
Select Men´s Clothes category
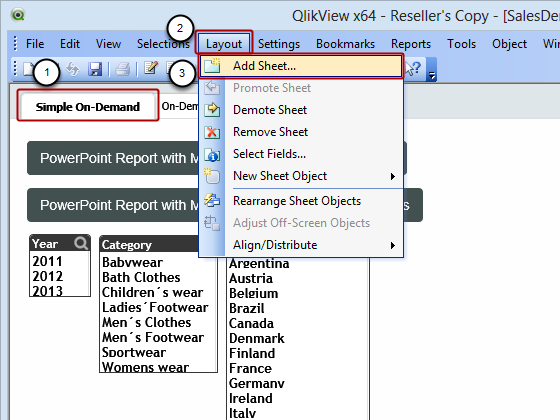tap(158, 322)
